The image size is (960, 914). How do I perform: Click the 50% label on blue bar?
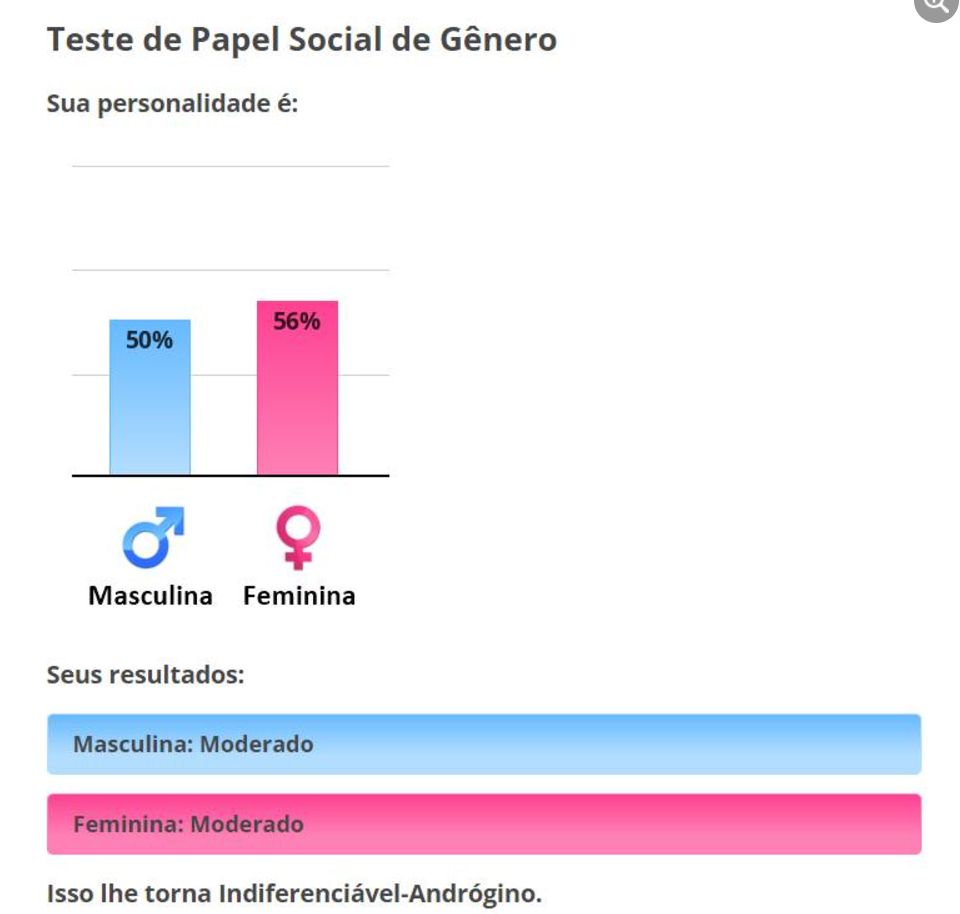pyautogui.click(x=149, y=340)
